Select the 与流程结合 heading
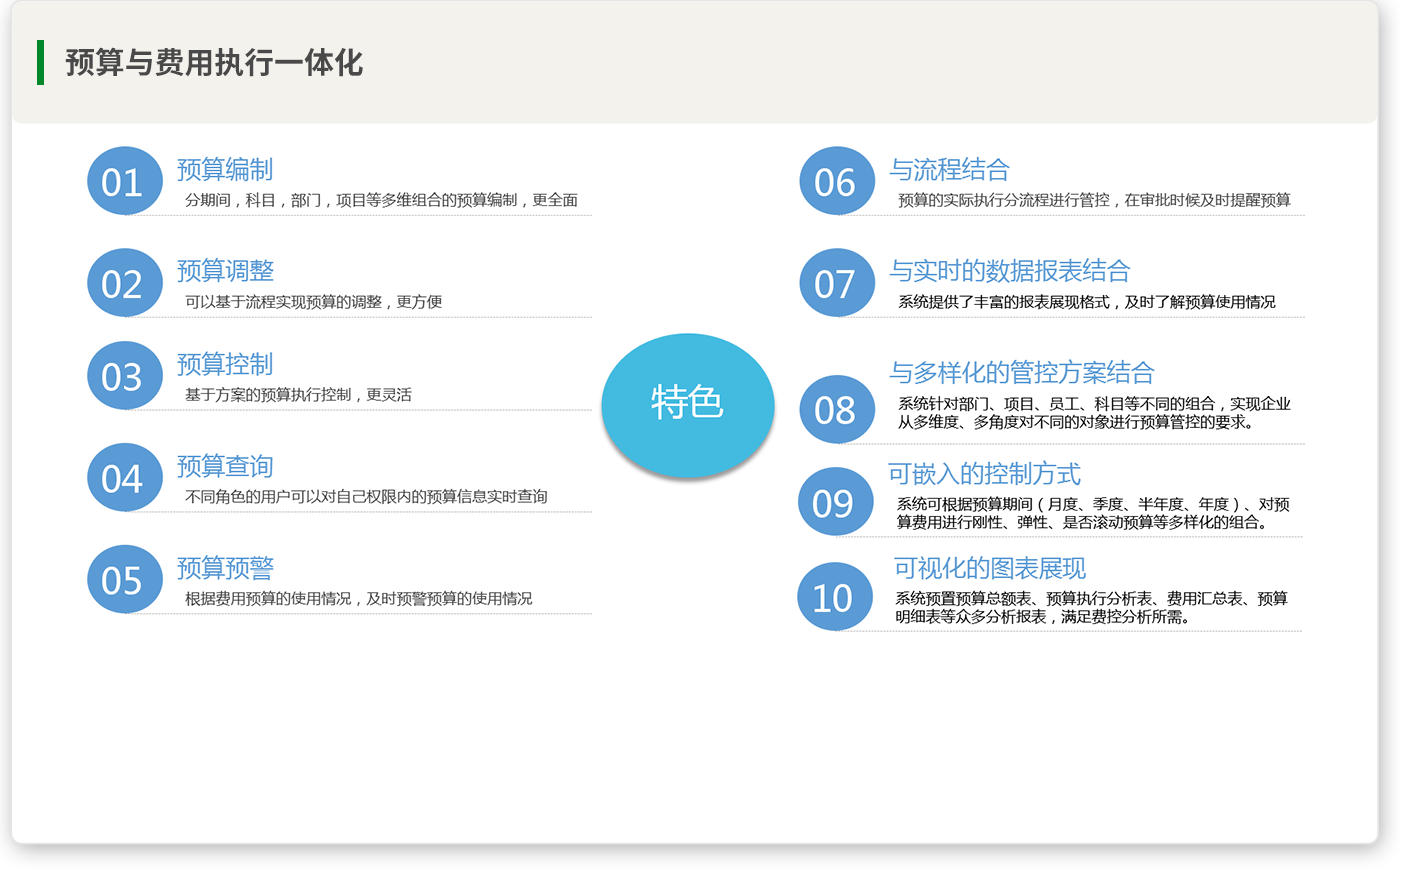The height and width of the screenshot is (875, 1425). pos(949,169)
